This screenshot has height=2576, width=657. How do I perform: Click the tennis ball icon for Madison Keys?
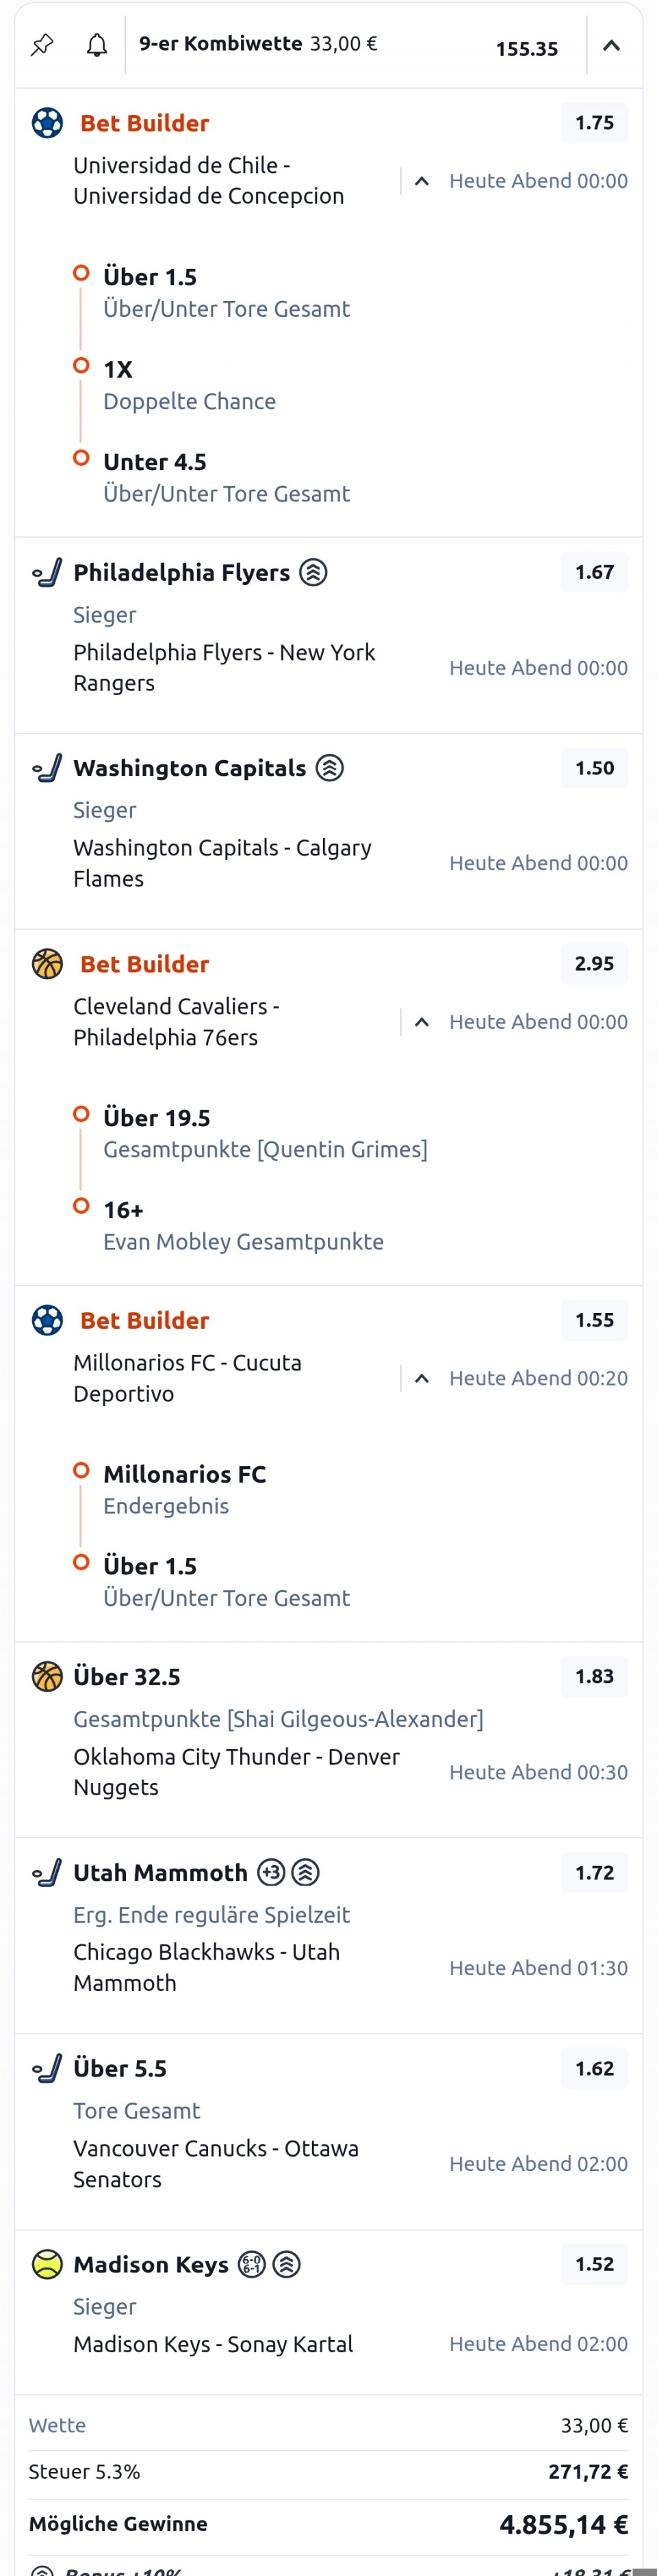coord(47,2264)
